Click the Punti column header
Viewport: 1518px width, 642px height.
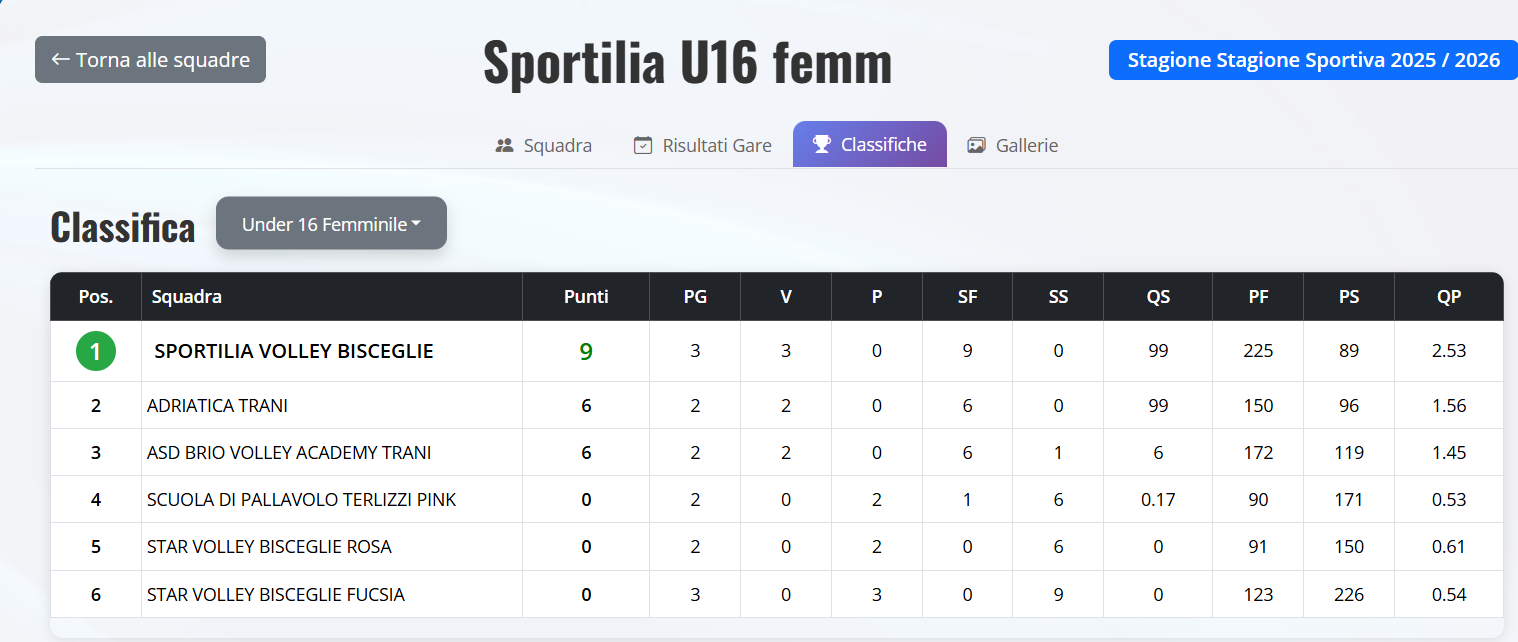coord(586,296)
